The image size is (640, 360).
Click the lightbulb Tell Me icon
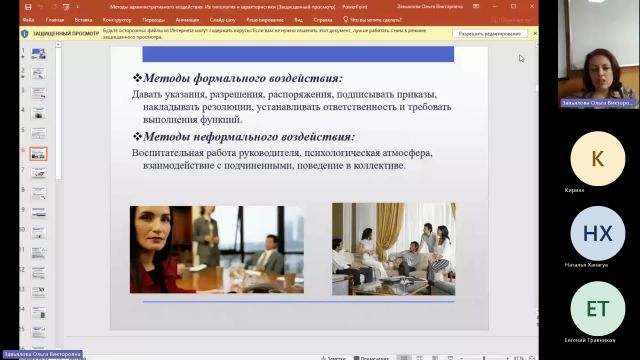(345, 19)
